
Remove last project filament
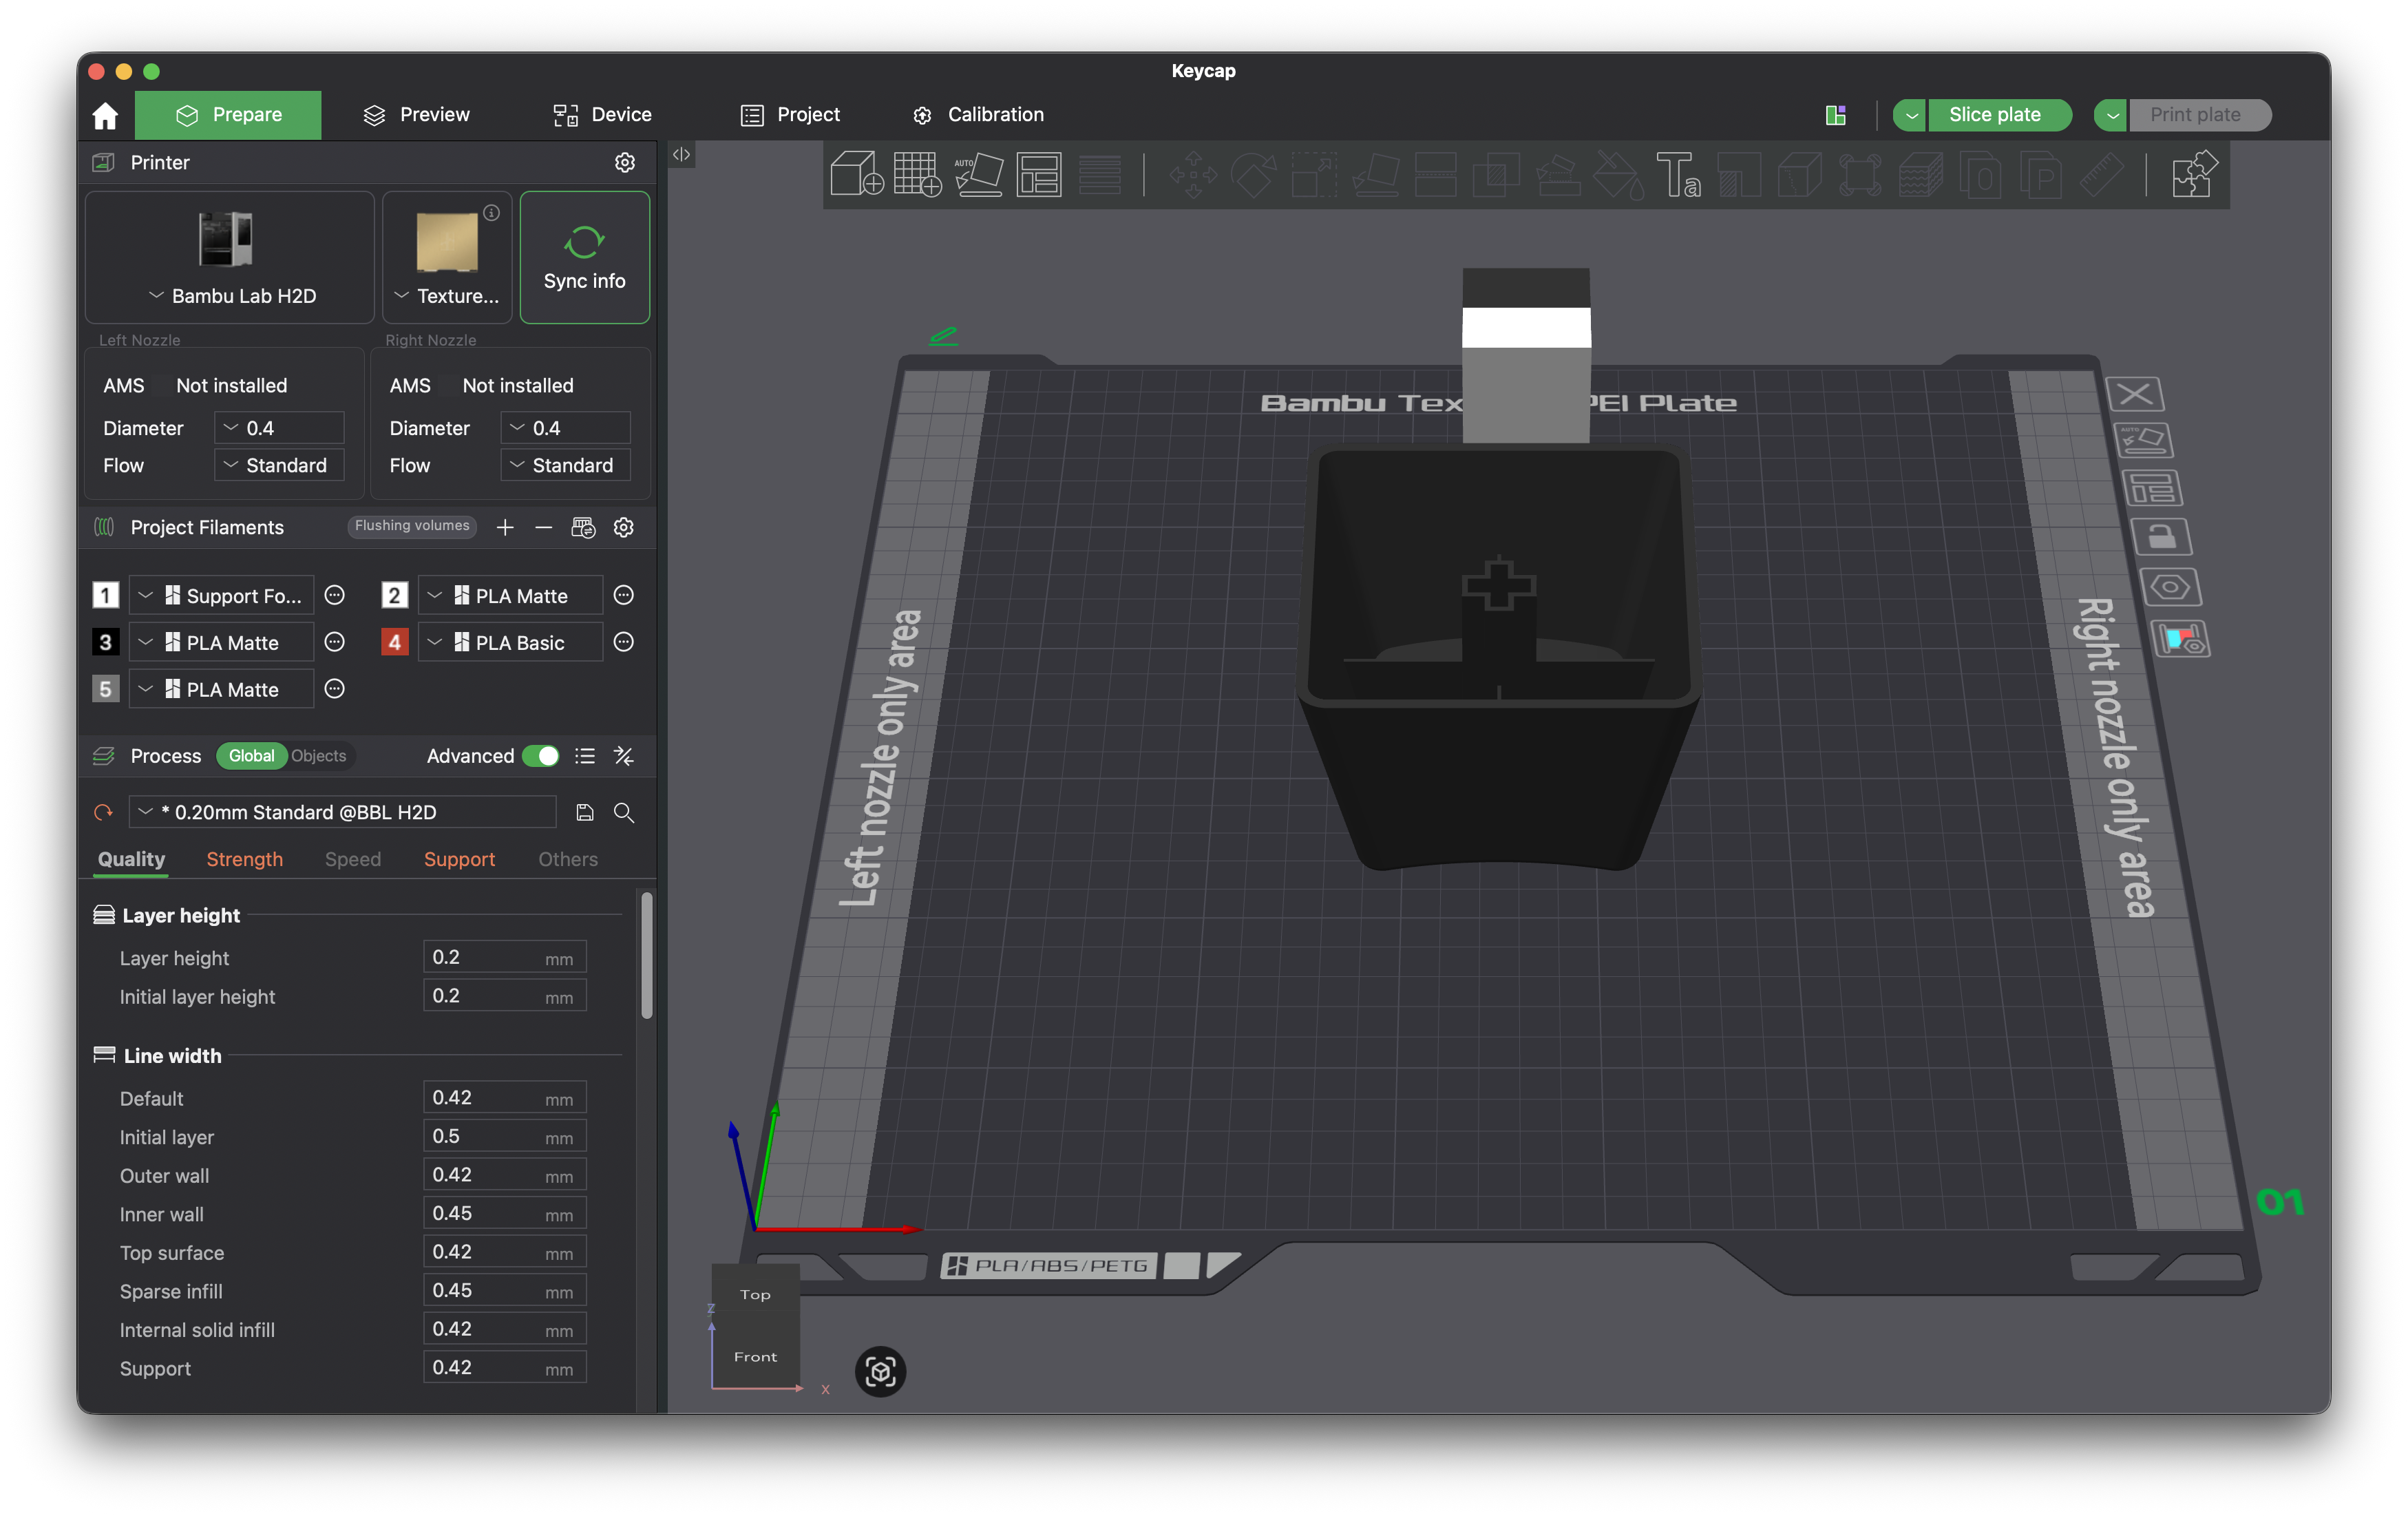(544, 527)
